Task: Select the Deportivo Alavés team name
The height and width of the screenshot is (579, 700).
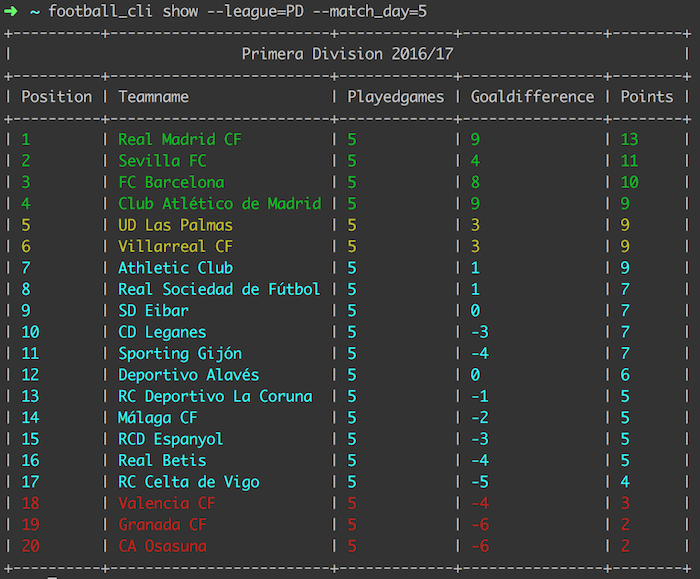Action: pyautogui.click(x=188, y=375)
